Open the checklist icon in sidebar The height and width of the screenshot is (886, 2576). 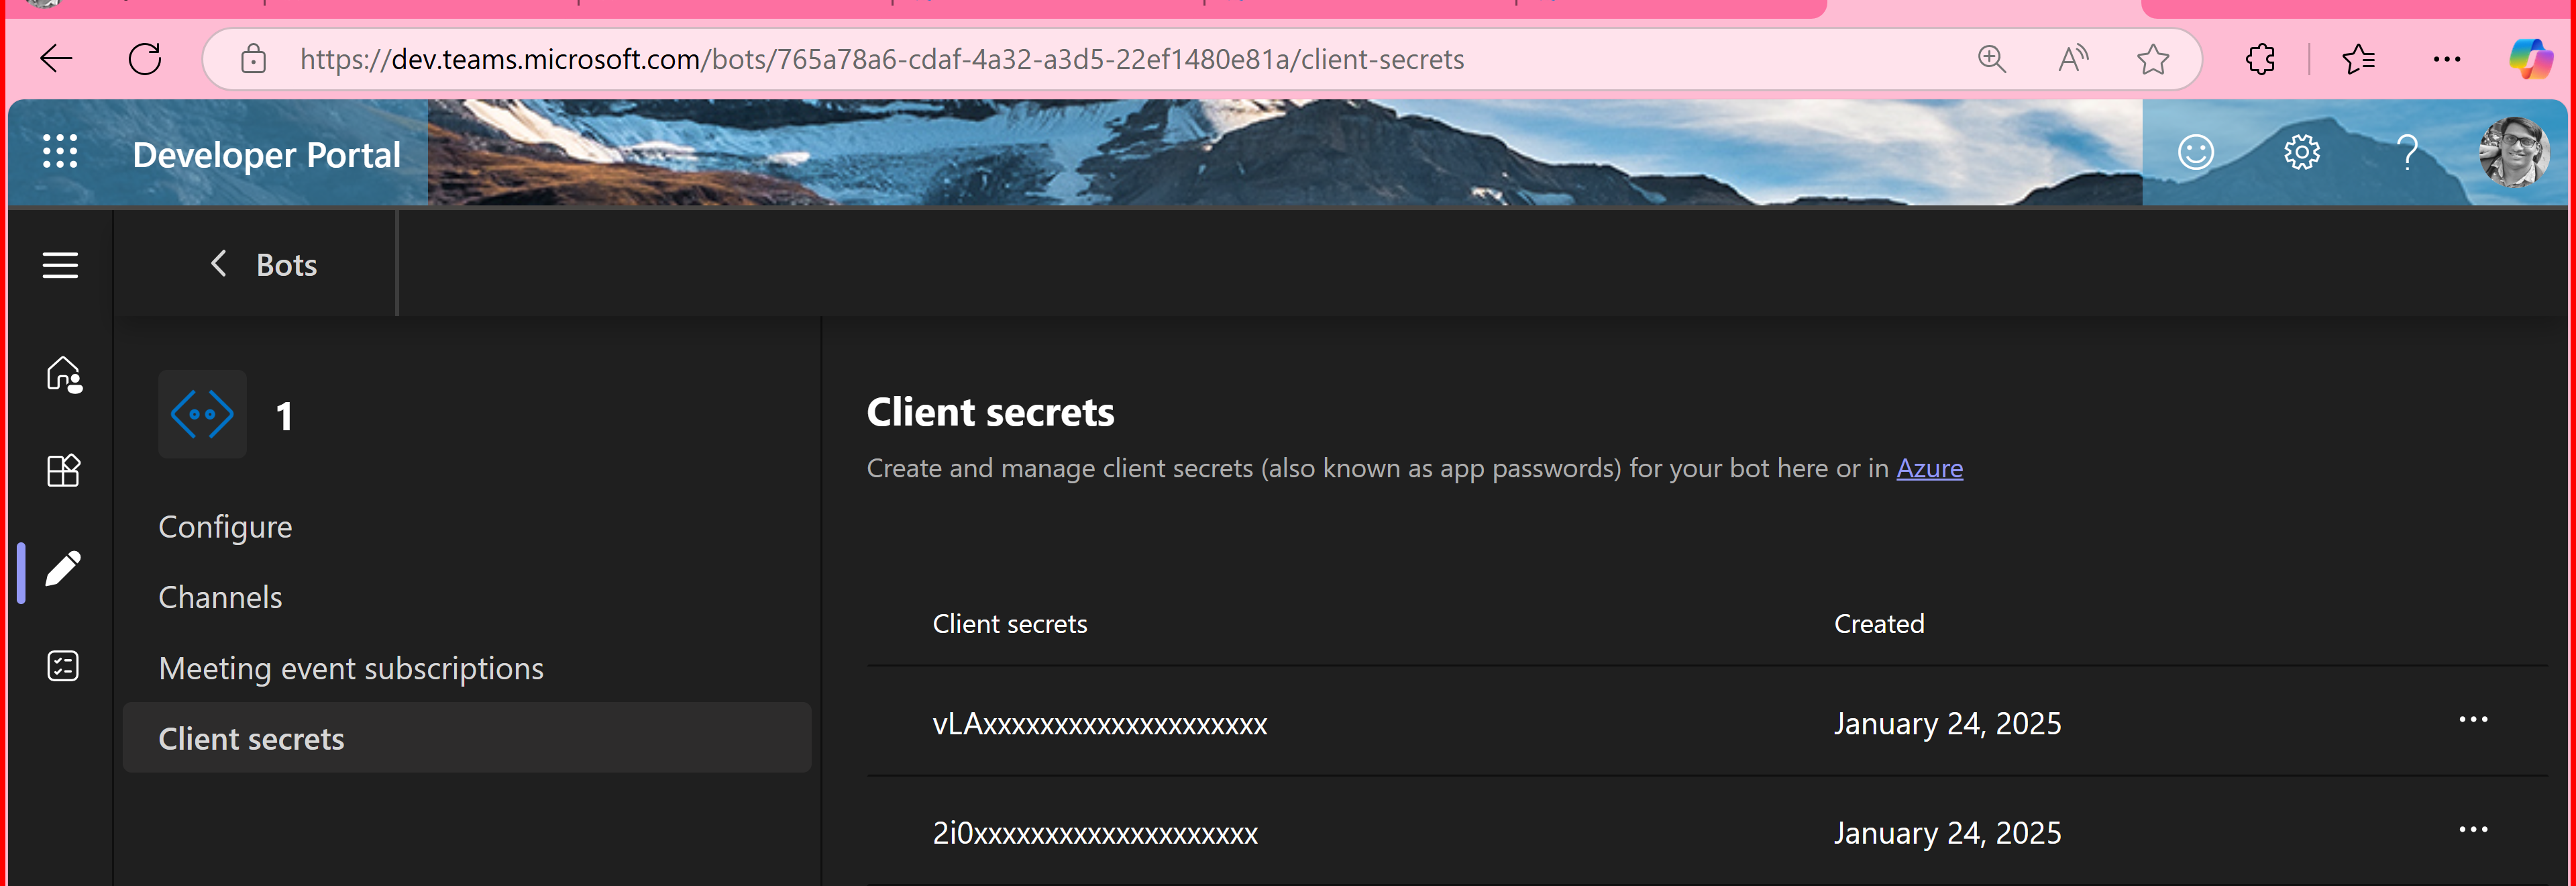pos(63,666)
